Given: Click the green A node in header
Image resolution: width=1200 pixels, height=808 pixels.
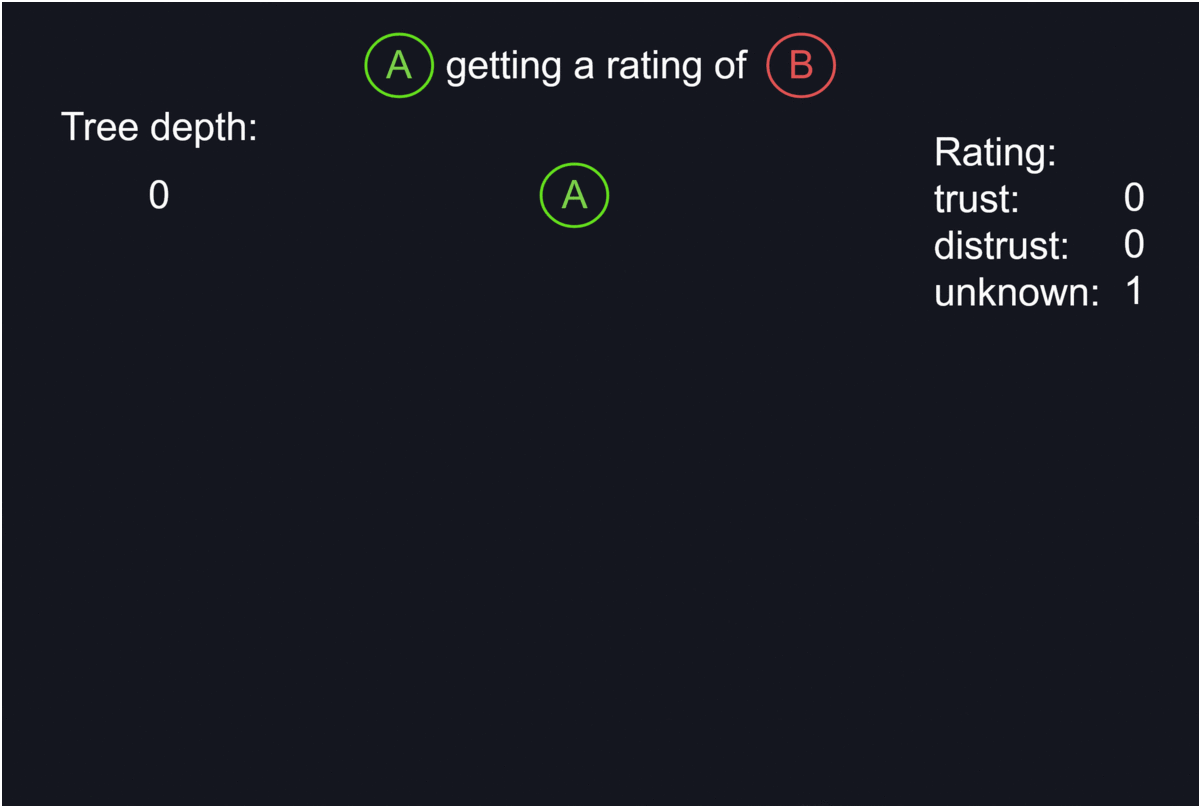Looking at the screenshot, I should pyautogui.click(x=398, y=66).
